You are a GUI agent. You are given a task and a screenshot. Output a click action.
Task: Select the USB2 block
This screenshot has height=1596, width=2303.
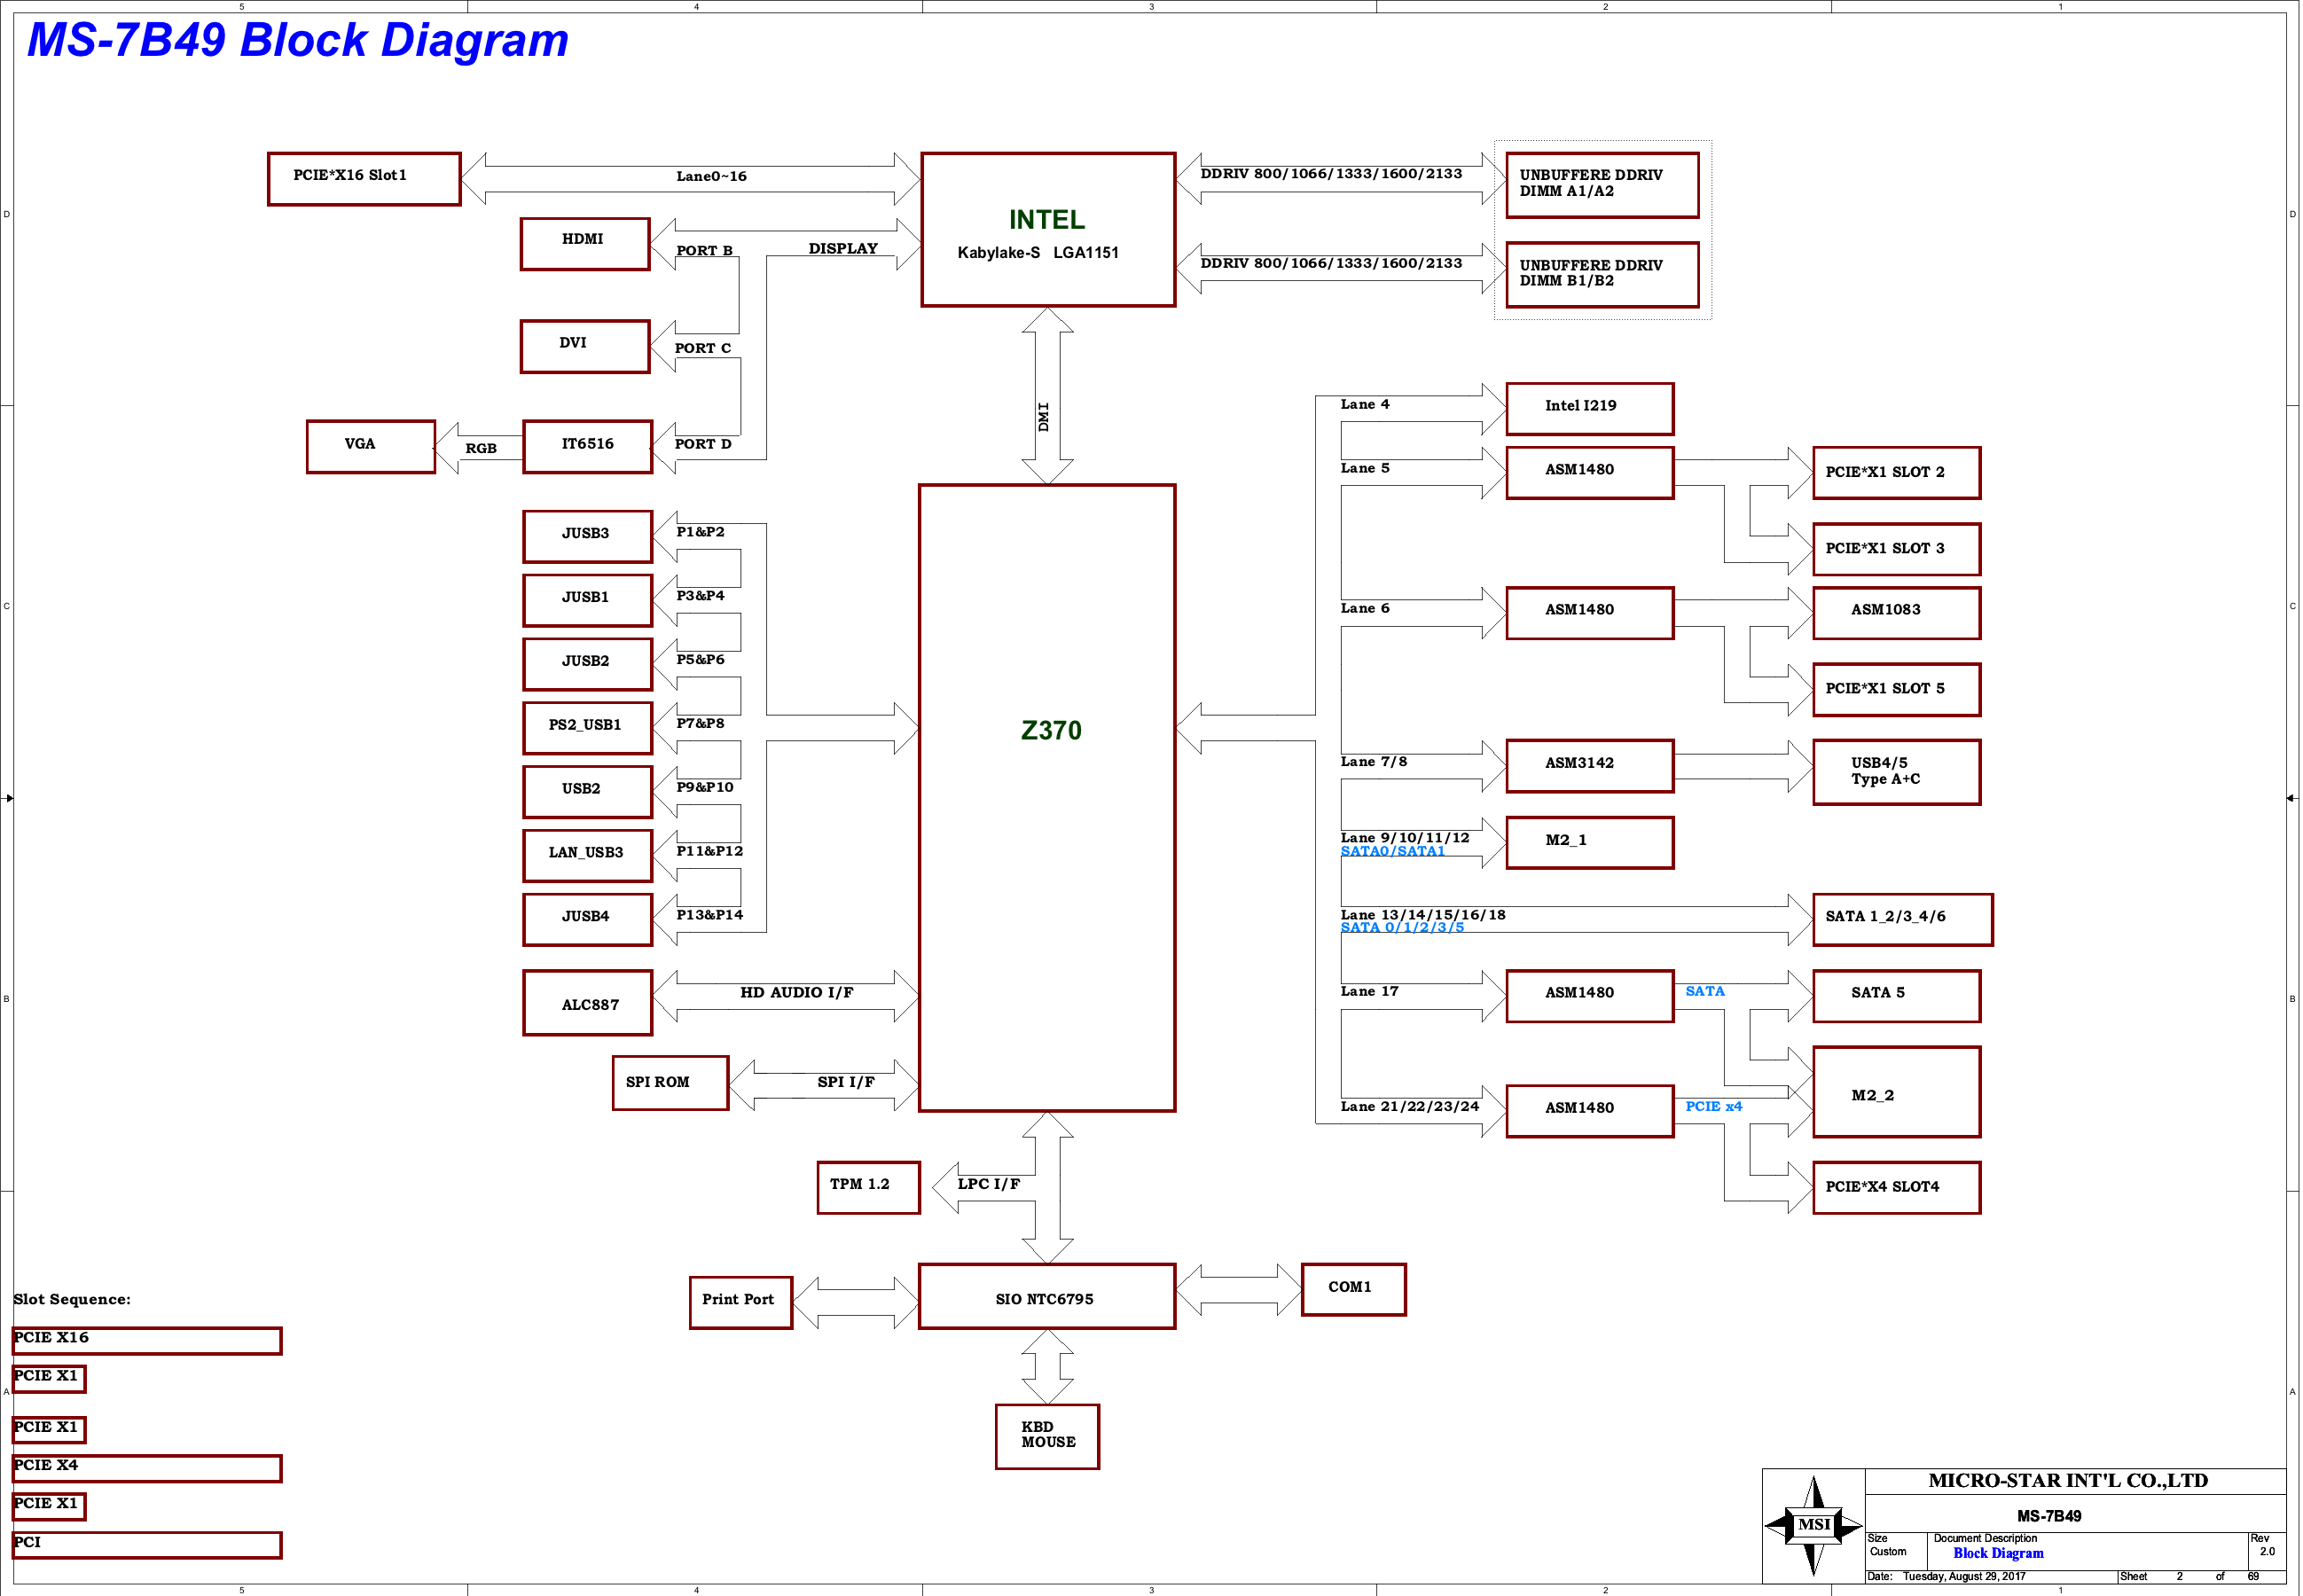587,792
